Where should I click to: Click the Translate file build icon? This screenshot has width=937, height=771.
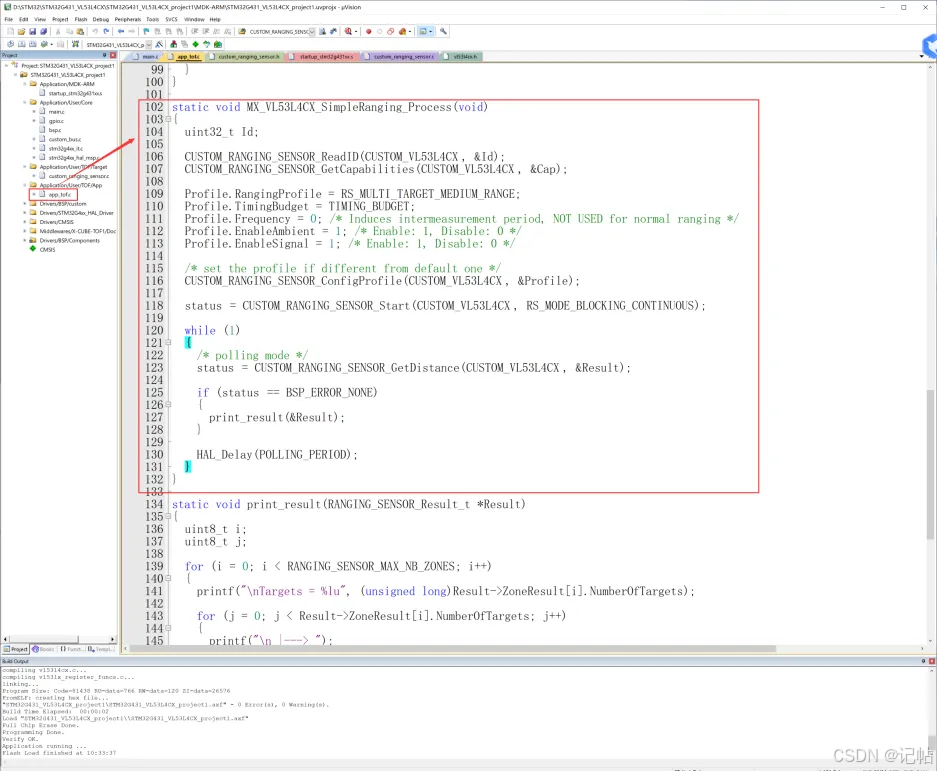pyautogui.click(x=10, y=44)
